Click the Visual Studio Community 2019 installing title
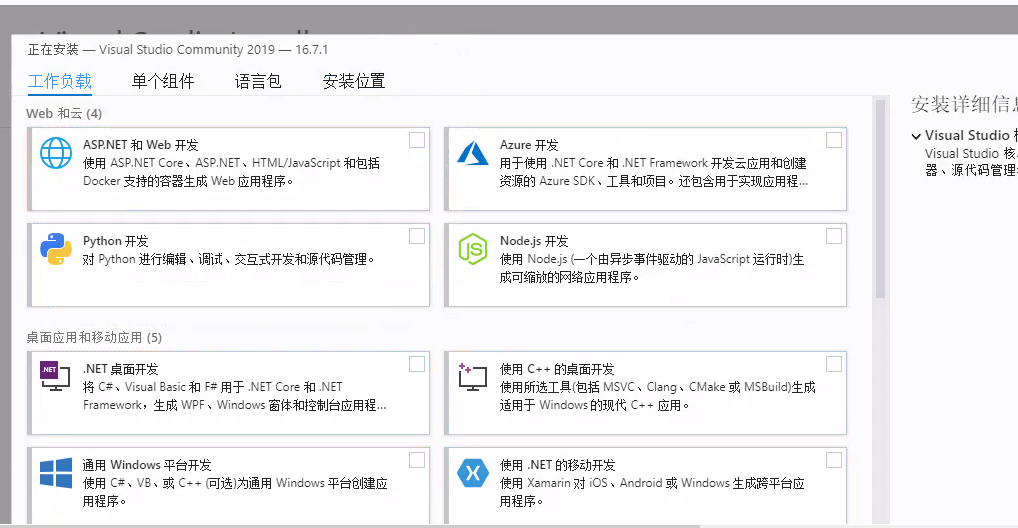Image resolution: width=1018 pixels, height=528 pixels. [x=178, y=50]
